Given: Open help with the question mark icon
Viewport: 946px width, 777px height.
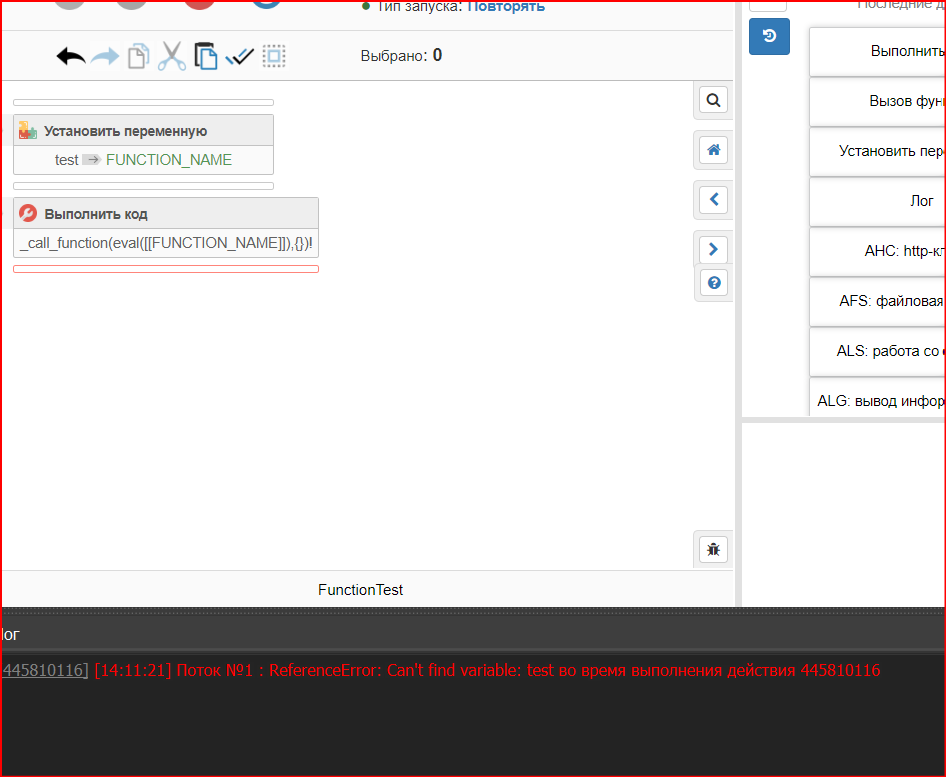Looking at the screenshot, I should point(713,283).
